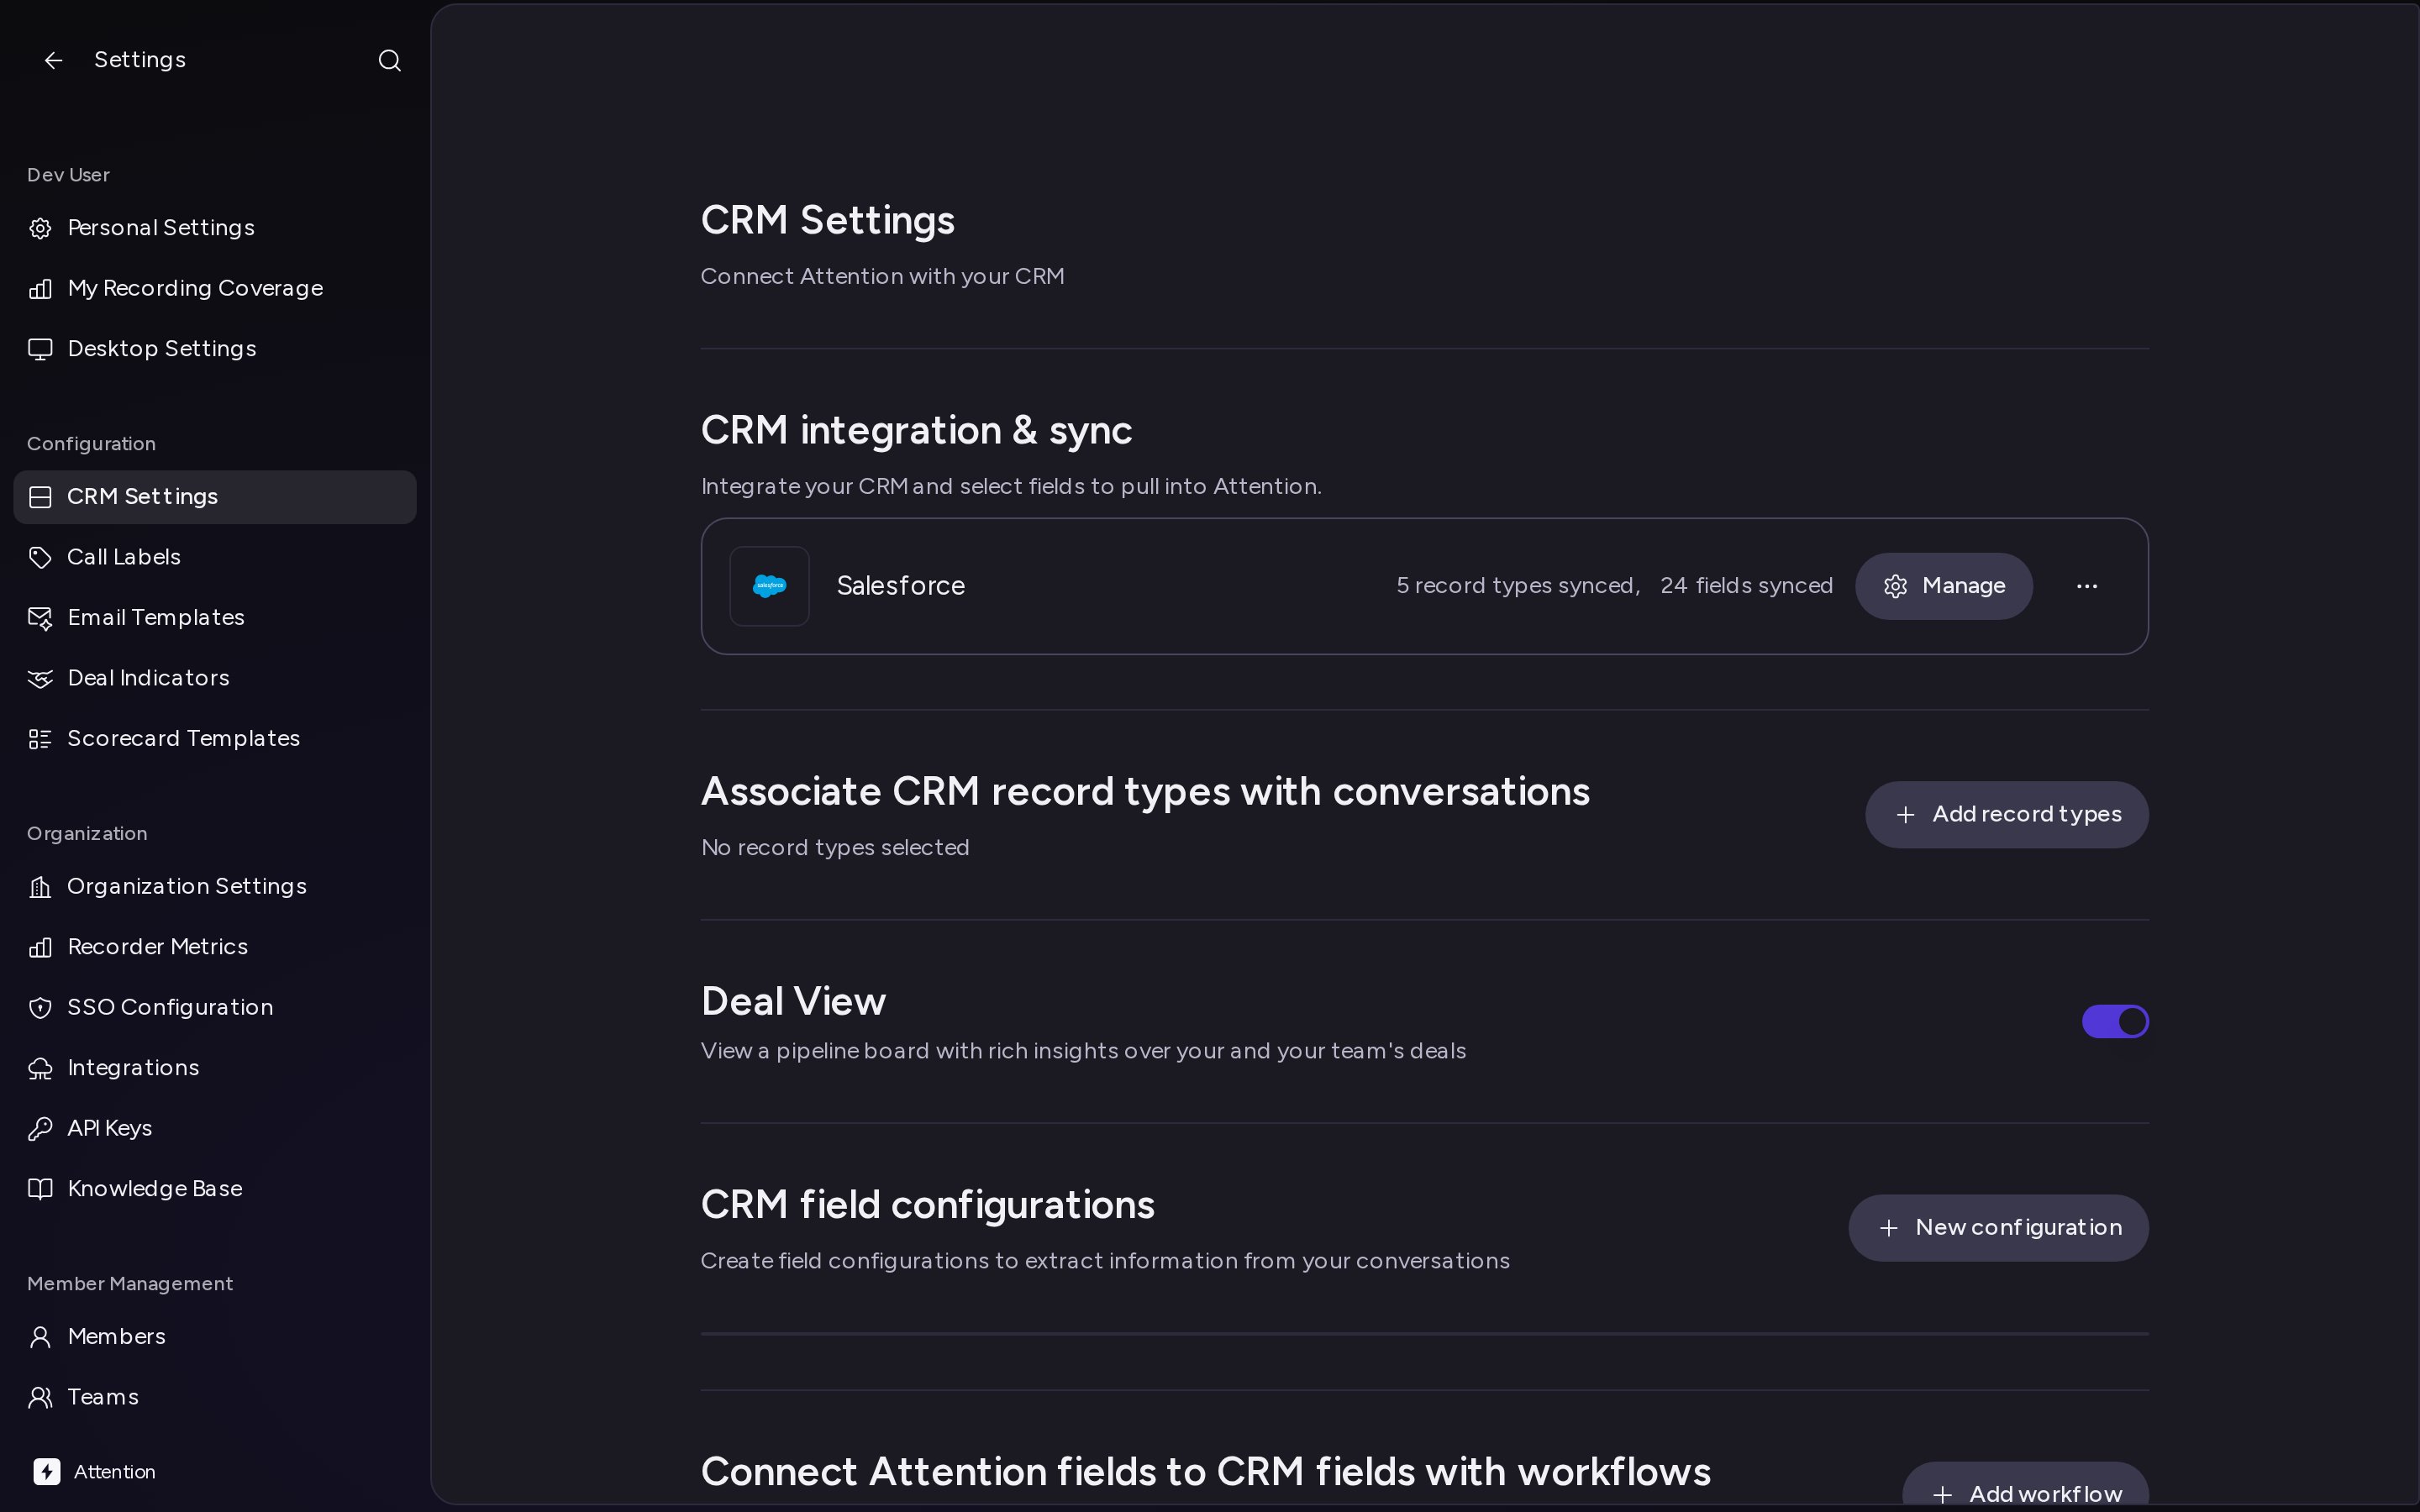
Task: Click the API Keys key icon
Action: pyautogui.click(x=40, y=1129)
